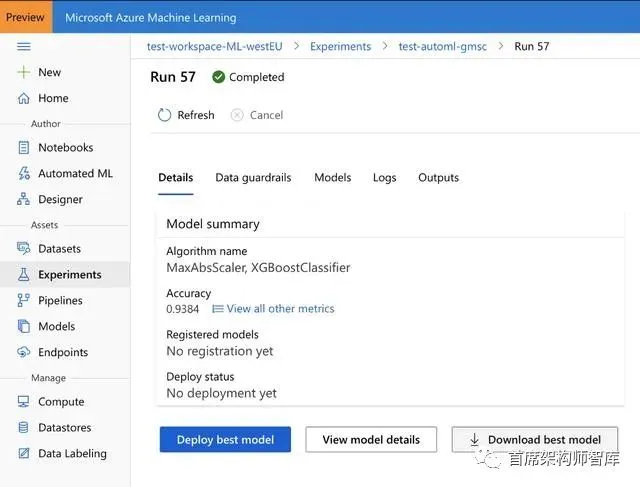Click the Models cube icon
Image resolution: width=640 pixels, height=487 pixels.
pyautogui.click(x=24, y=326)
